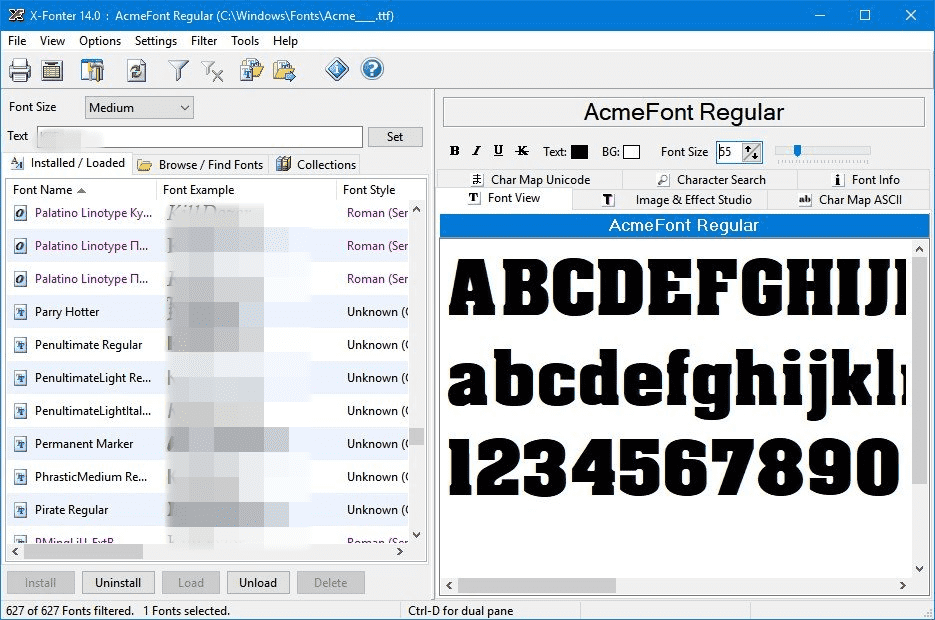This screenshot has width=935, height=620.
Task: Pick the black Text color swatch
Action: tap(579, 152)
